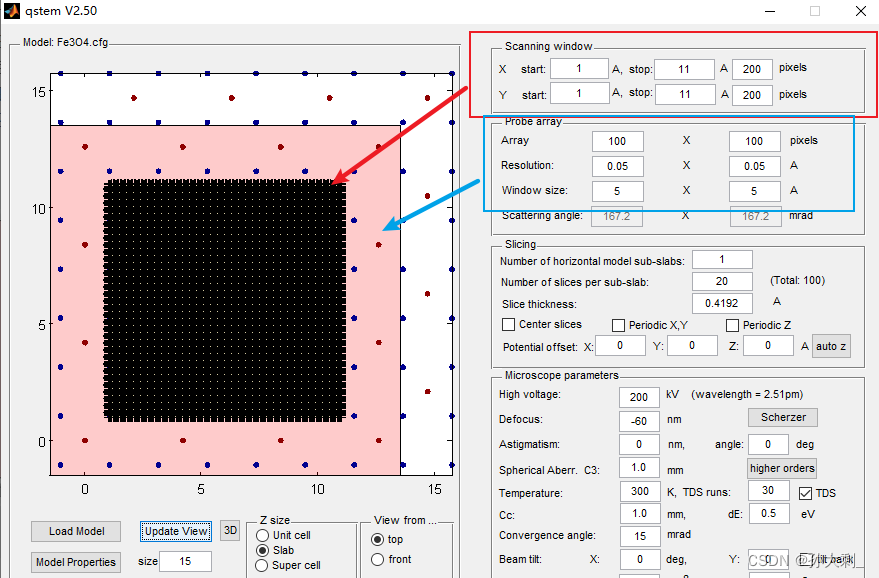
Task: Click the second Probe Array pixels field
Action: 755,141
